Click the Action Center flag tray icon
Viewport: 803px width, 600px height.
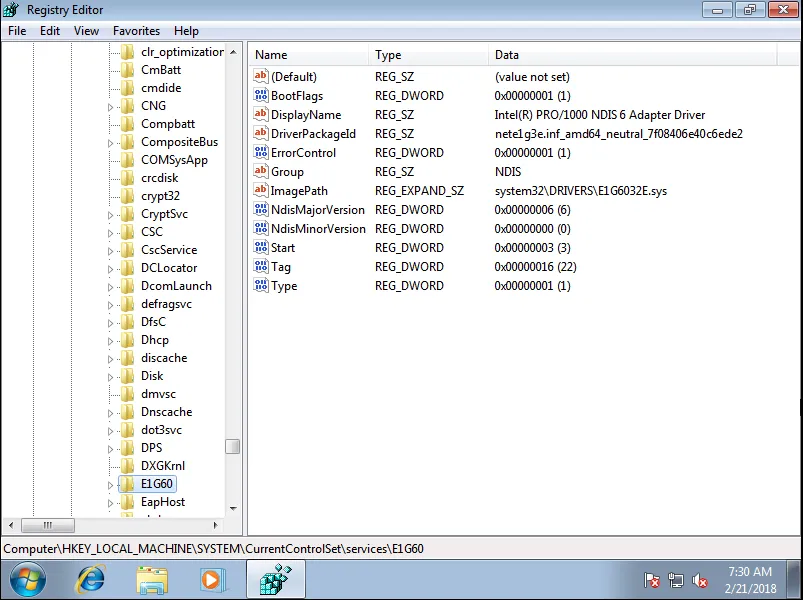(651, 581)
